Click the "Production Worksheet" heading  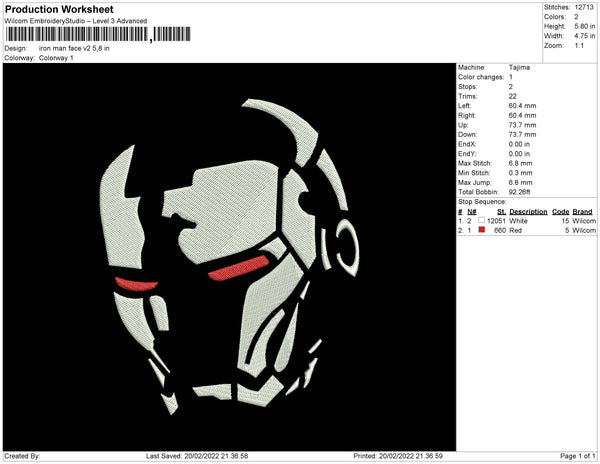59,9
